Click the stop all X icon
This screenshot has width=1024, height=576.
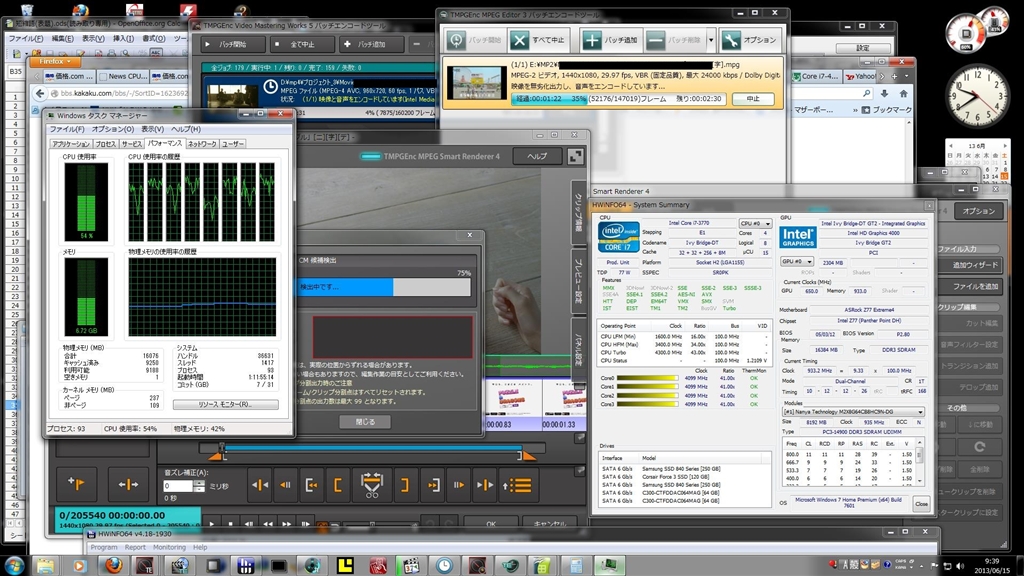(519, 40)
